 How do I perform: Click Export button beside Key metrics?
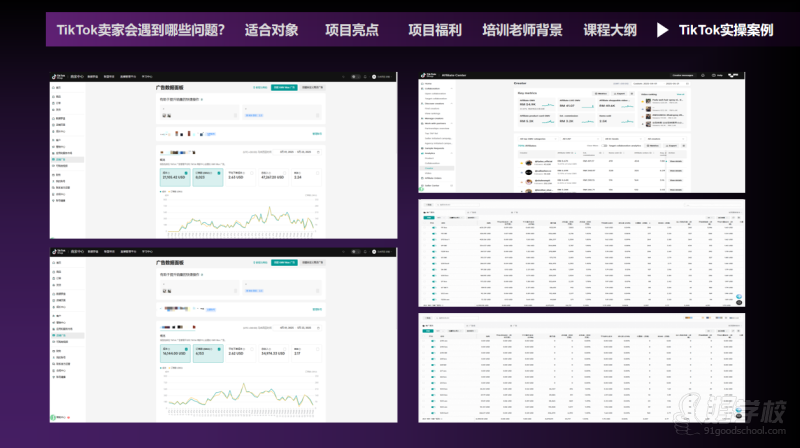tap(619, 93)
